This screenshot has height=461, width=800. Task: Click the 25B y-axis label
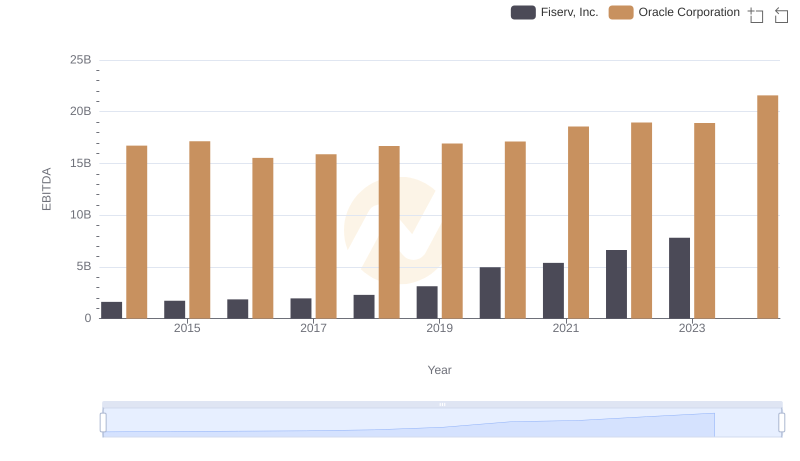pos(81,60)
